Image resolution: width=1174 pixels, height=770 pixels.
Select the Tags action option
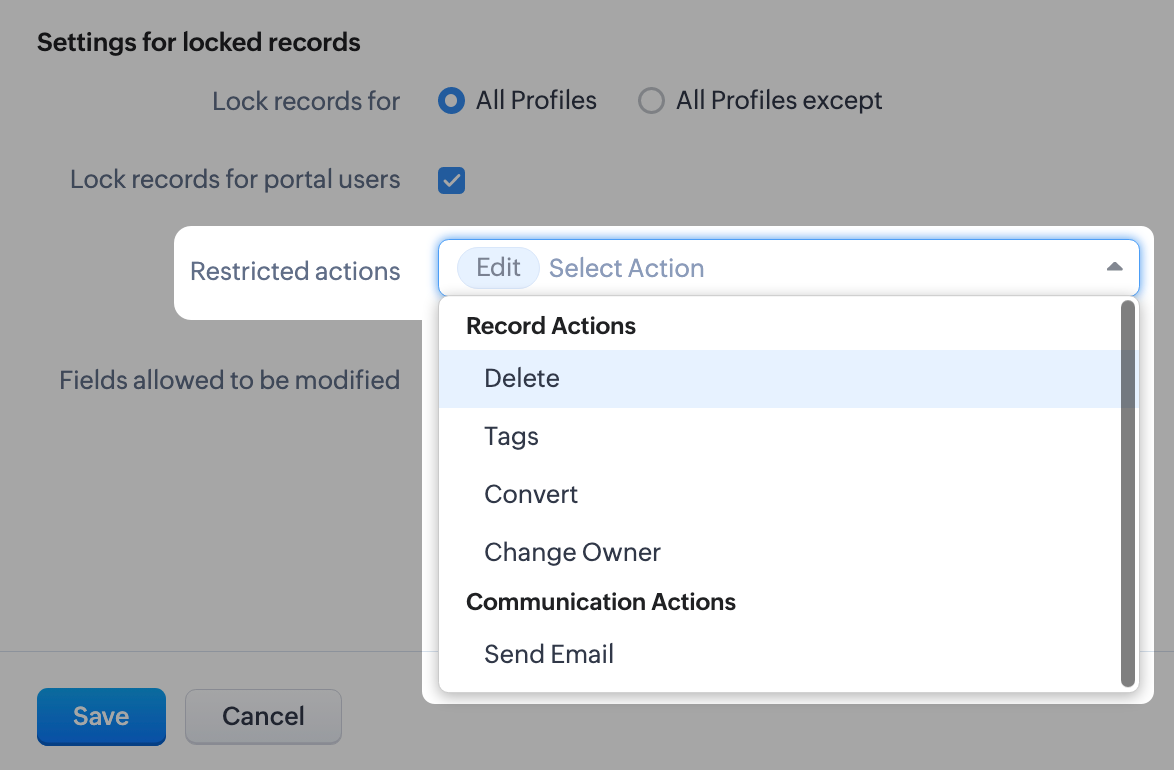coord(511,437)
